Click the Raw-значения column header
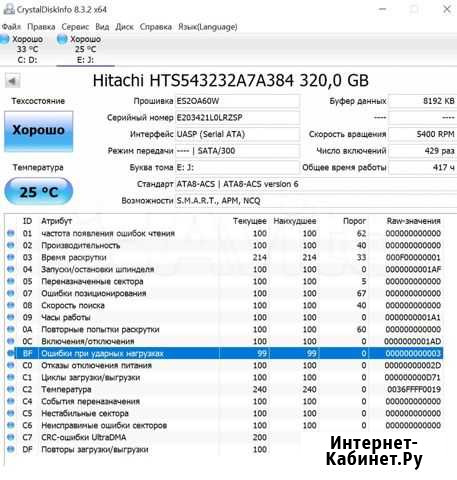Viewport: 457px width, 480px height. coord(413,221)
